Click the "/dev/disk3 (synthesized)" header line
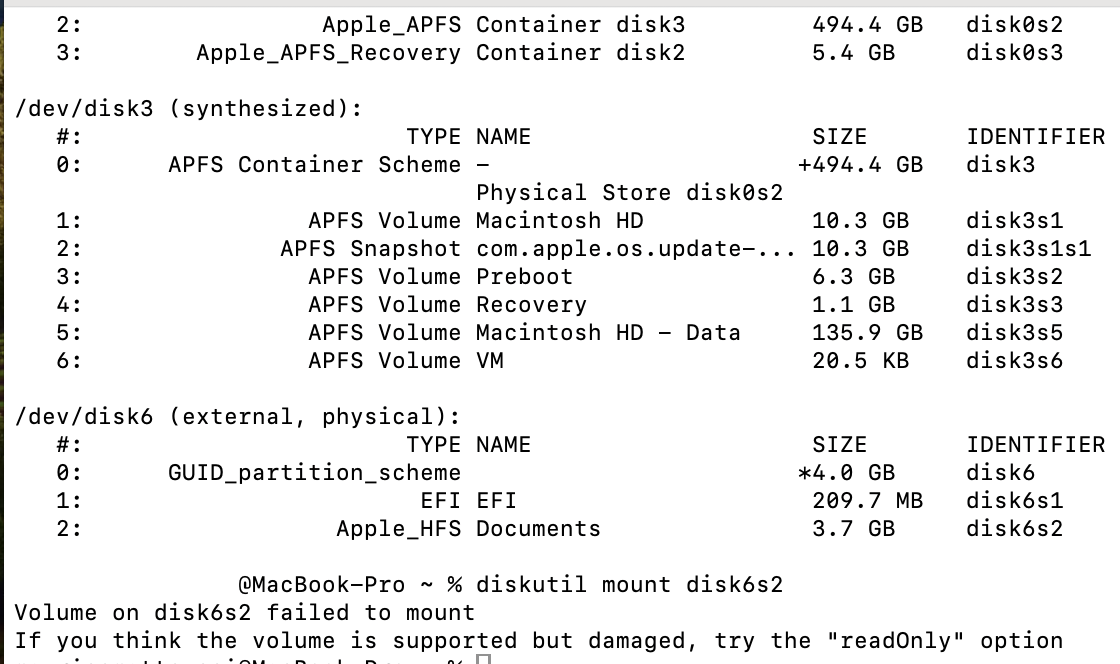 [189, 109]
